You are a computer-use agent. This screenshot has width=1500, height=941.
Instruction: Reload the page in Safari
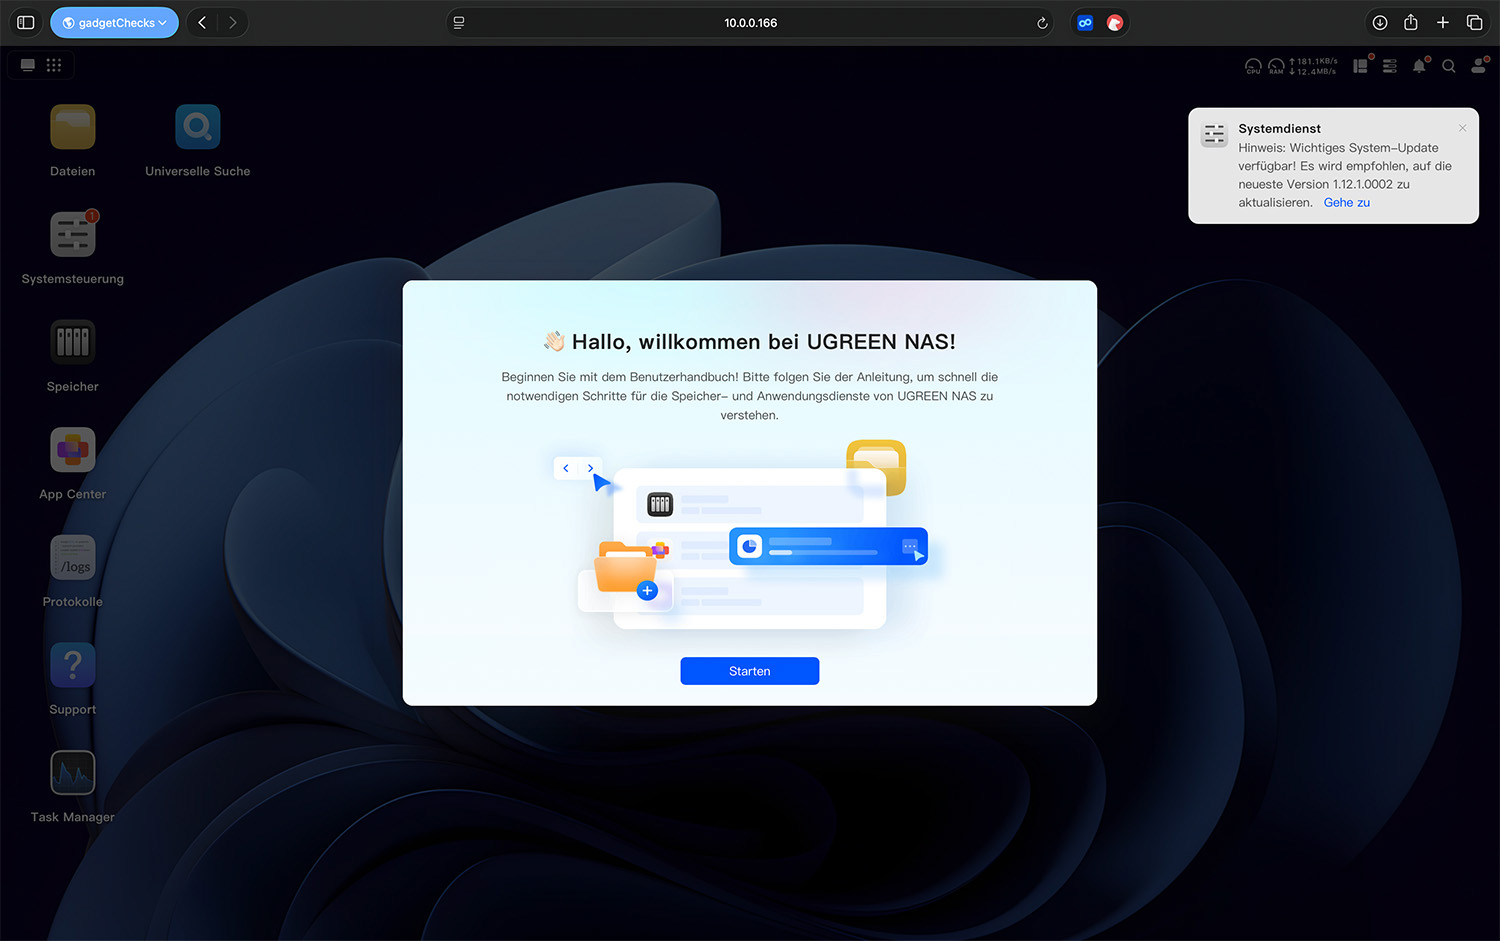1042,23
